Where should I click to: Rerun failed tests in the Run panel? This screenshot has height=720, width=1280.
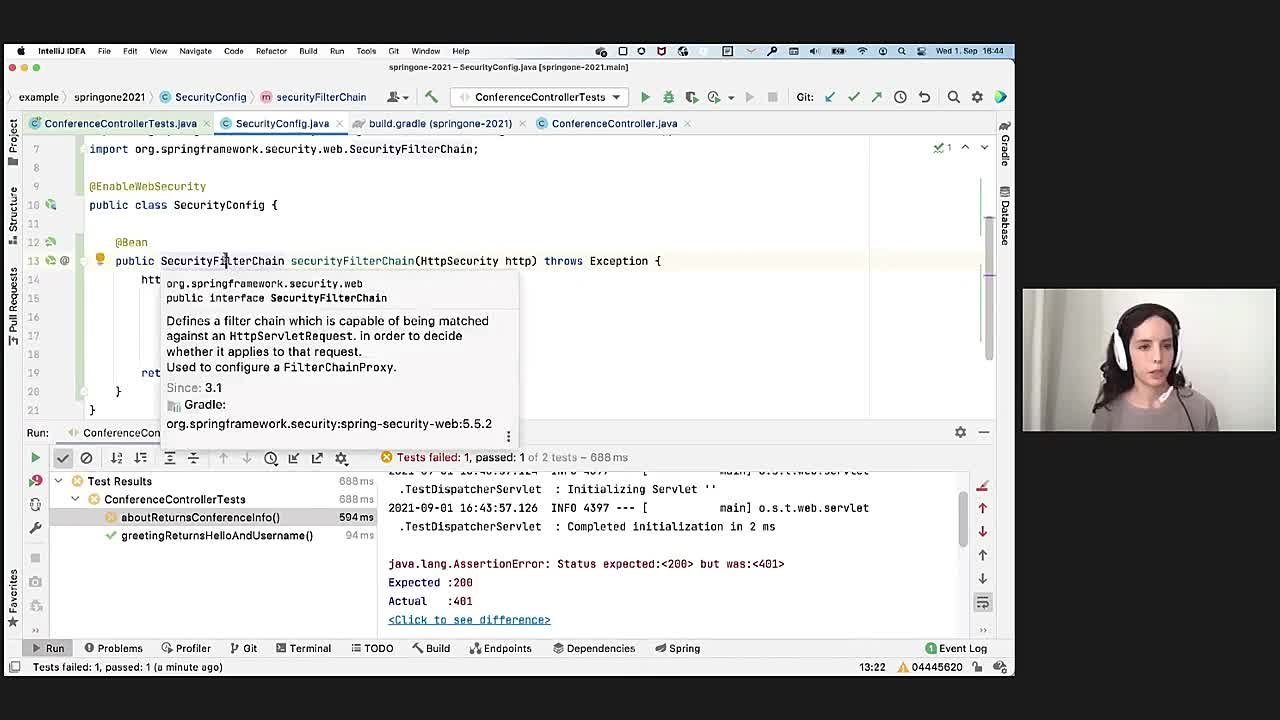pyautogui.click(x=35, y=481)
